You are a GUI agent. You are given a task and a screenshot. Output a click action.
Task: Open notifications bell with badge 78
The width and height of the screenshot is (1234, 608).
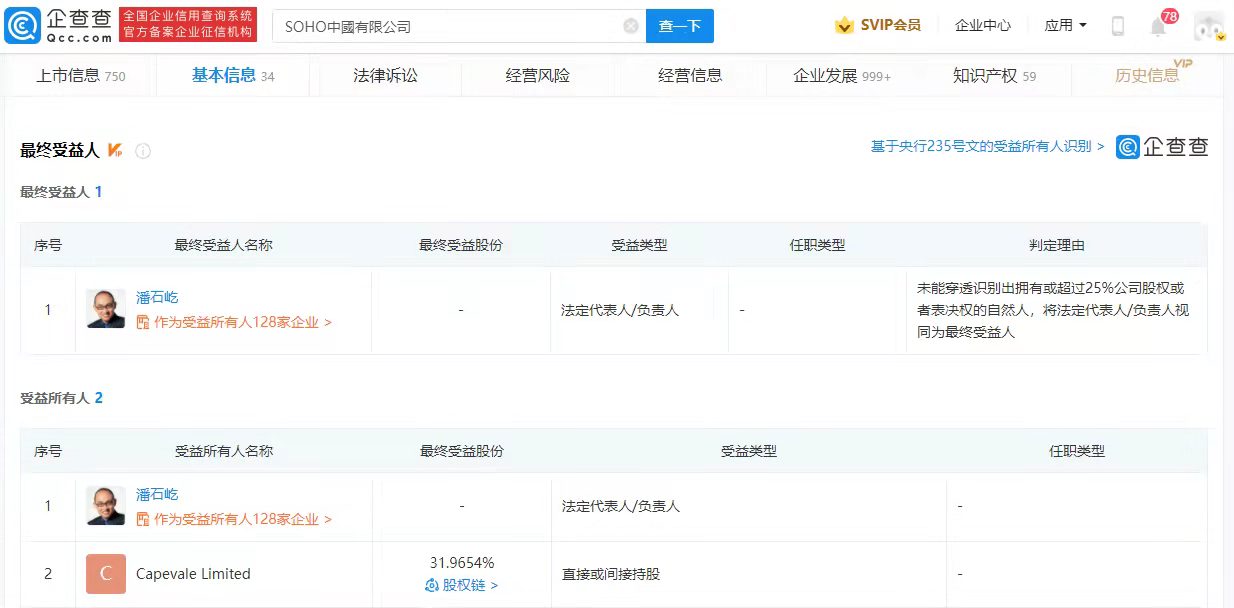click(1158, 27)
